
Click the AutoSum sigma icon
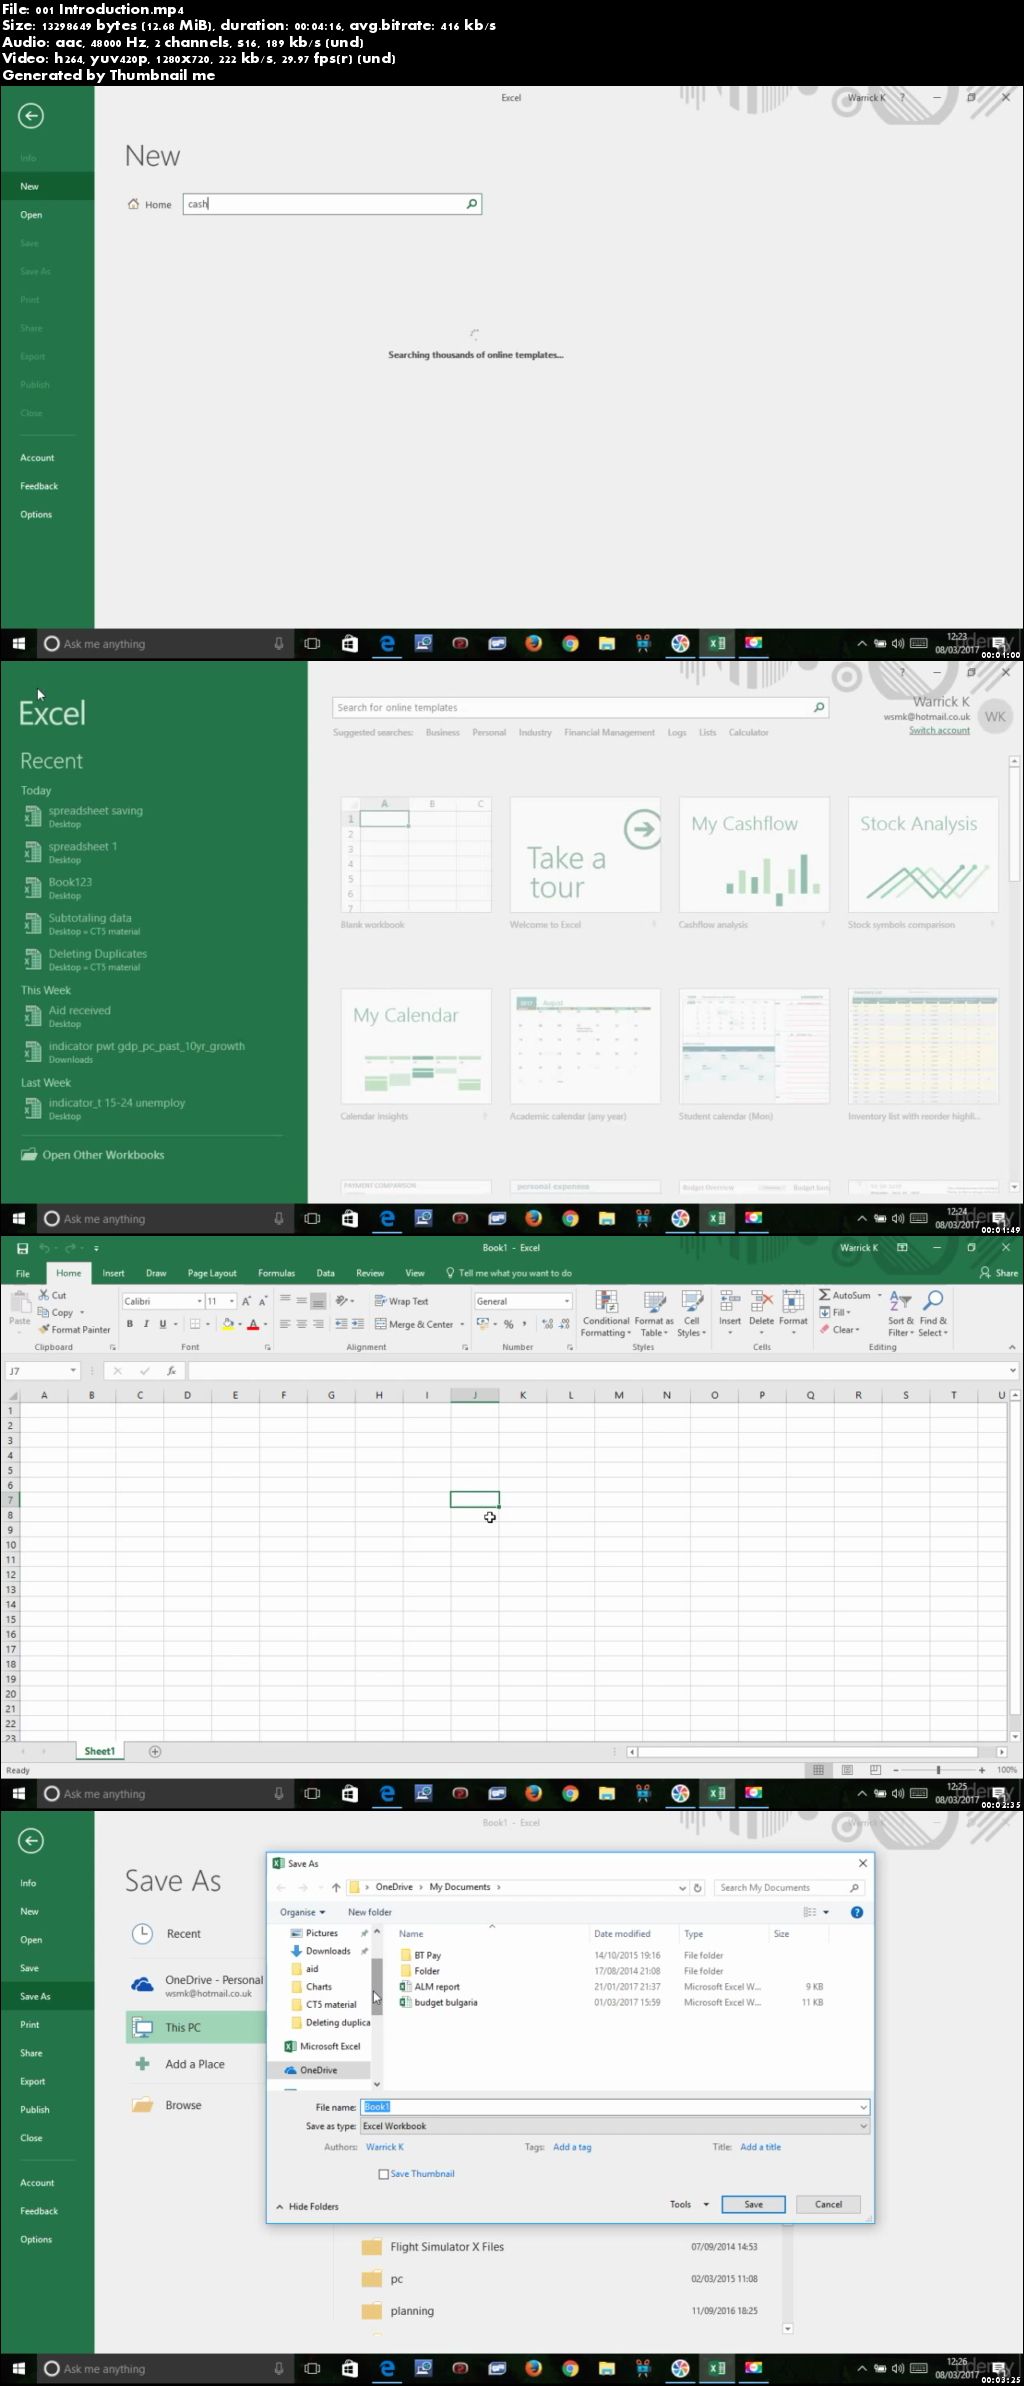pos(825,1295)
